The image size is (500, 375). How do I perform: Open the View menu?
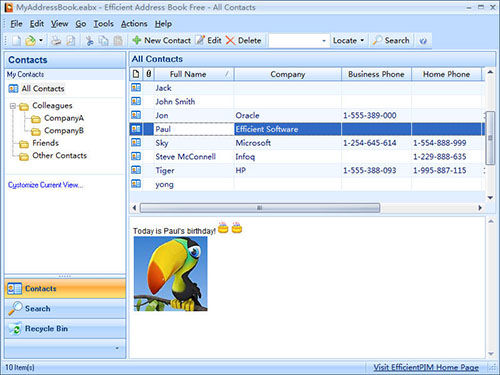pos(59,24)
